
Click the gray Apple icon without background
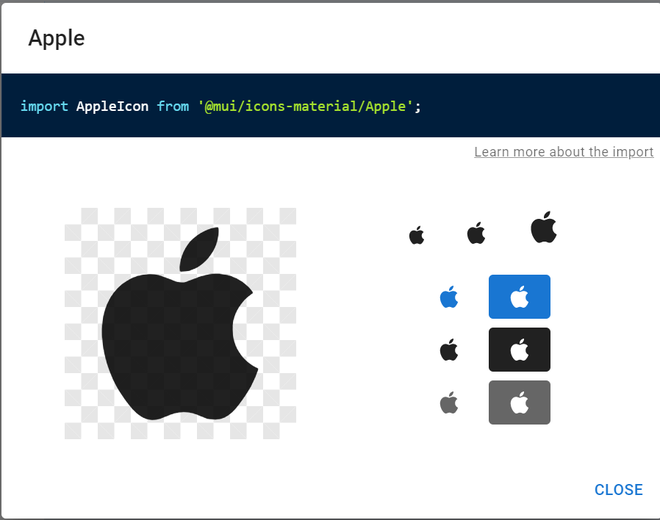coord(449,403)
